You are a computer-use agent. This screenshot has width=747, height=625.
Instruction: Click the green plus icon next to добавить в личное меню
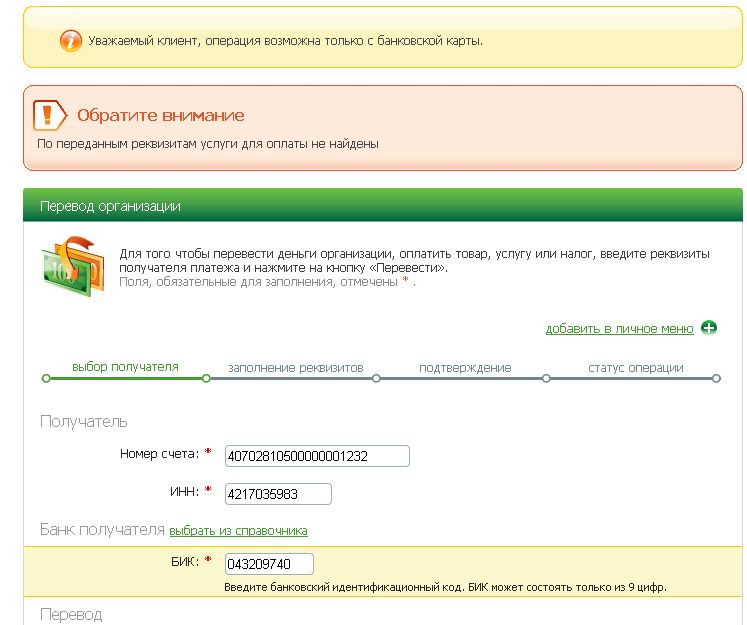click(x=709, y=328)
